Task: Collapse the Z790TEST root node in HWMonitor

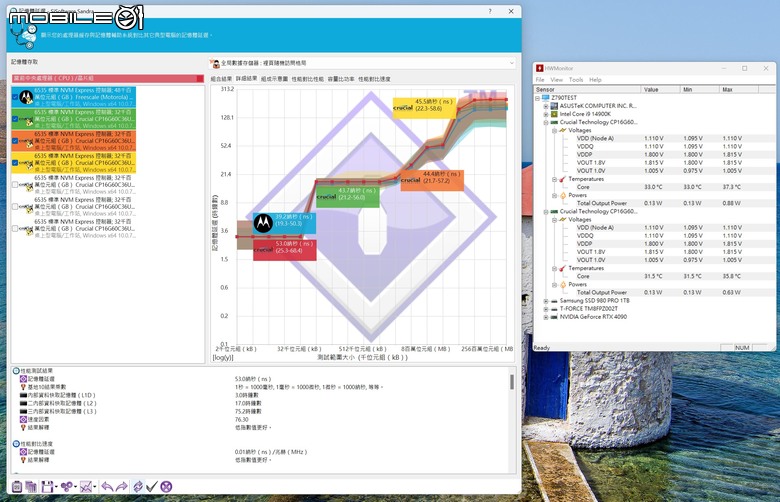Action: [x=537, y=98]
